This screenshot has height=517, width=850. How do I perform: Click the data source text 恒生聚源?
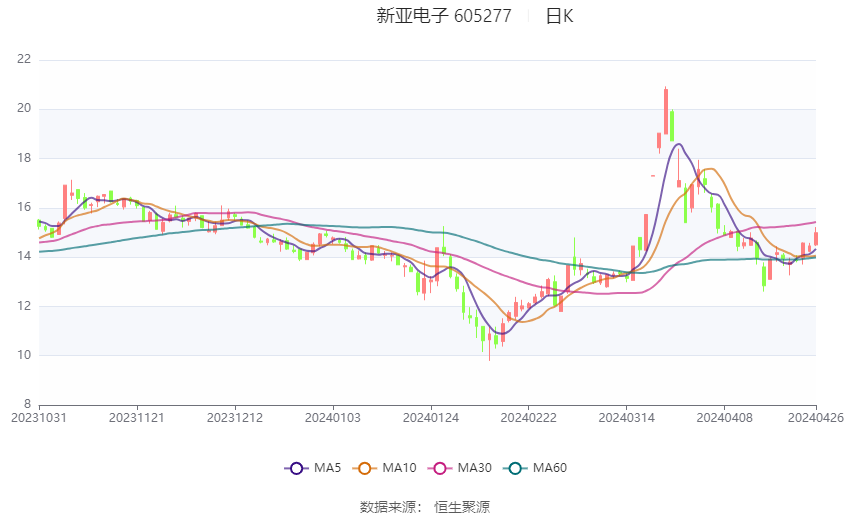[462, 507]
